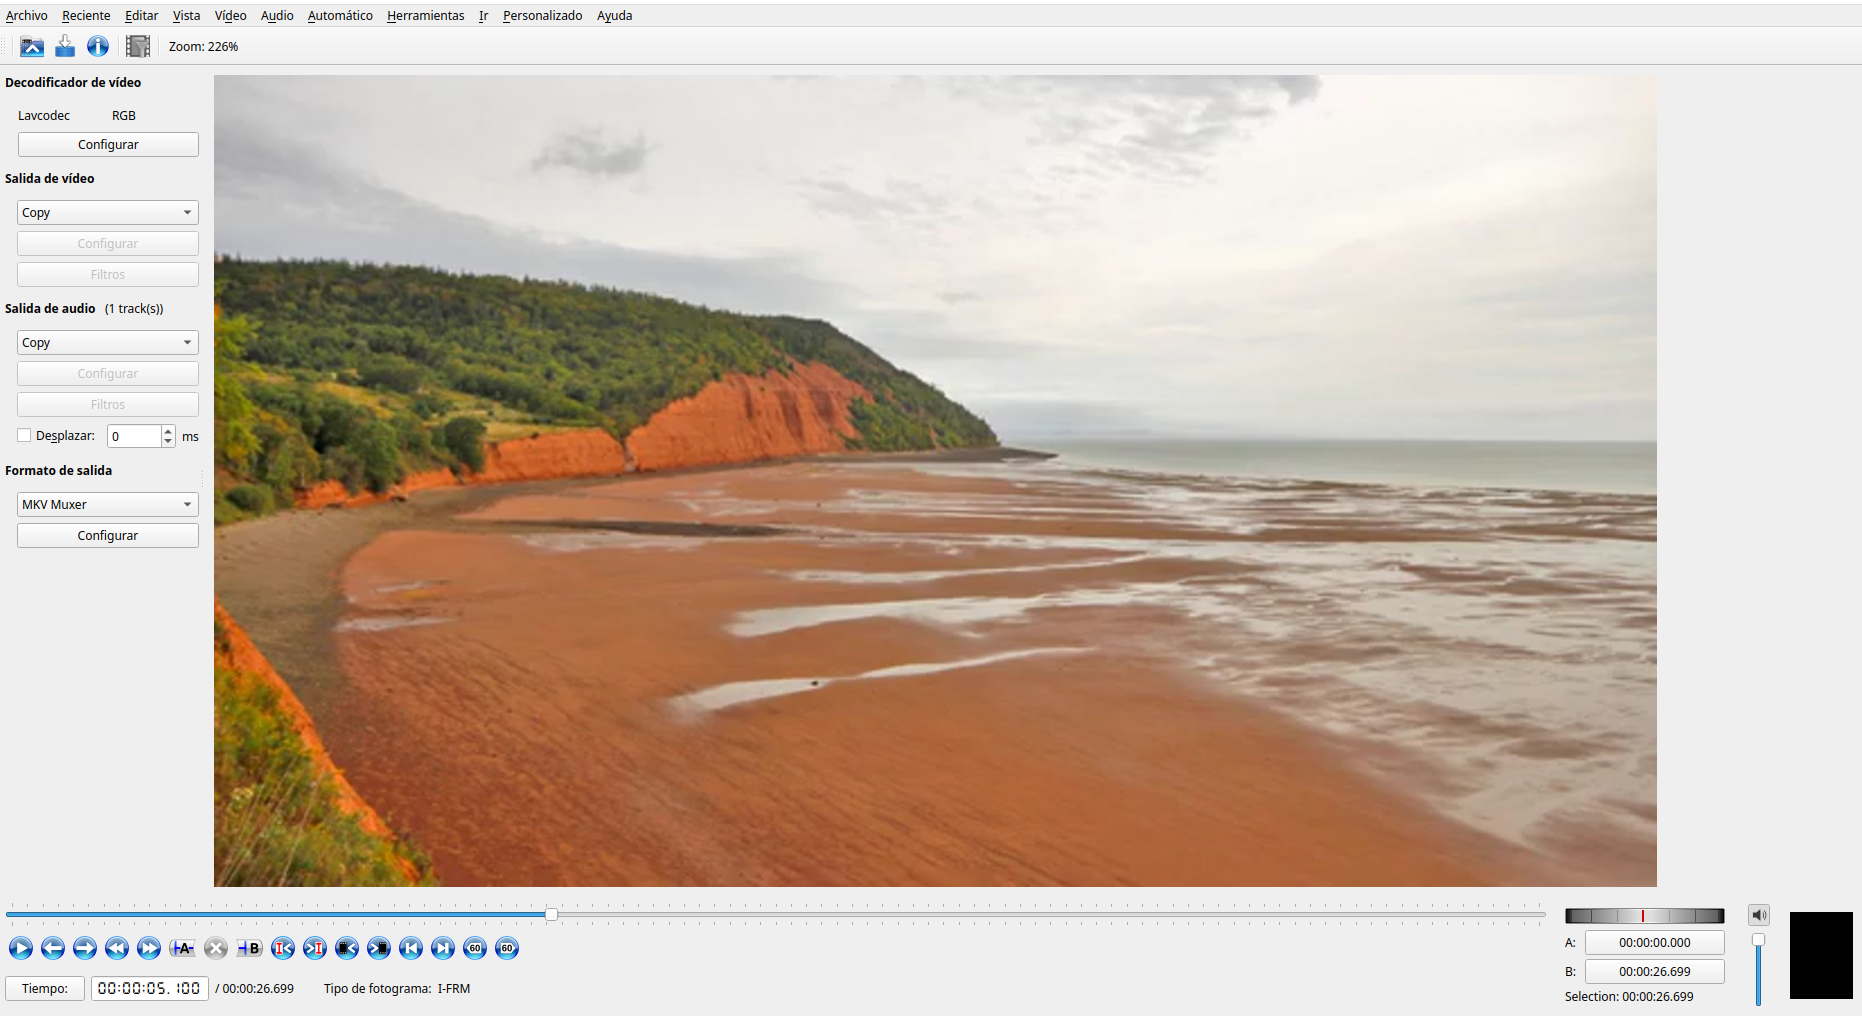Open the video information icon

click(x=98, y=46)
